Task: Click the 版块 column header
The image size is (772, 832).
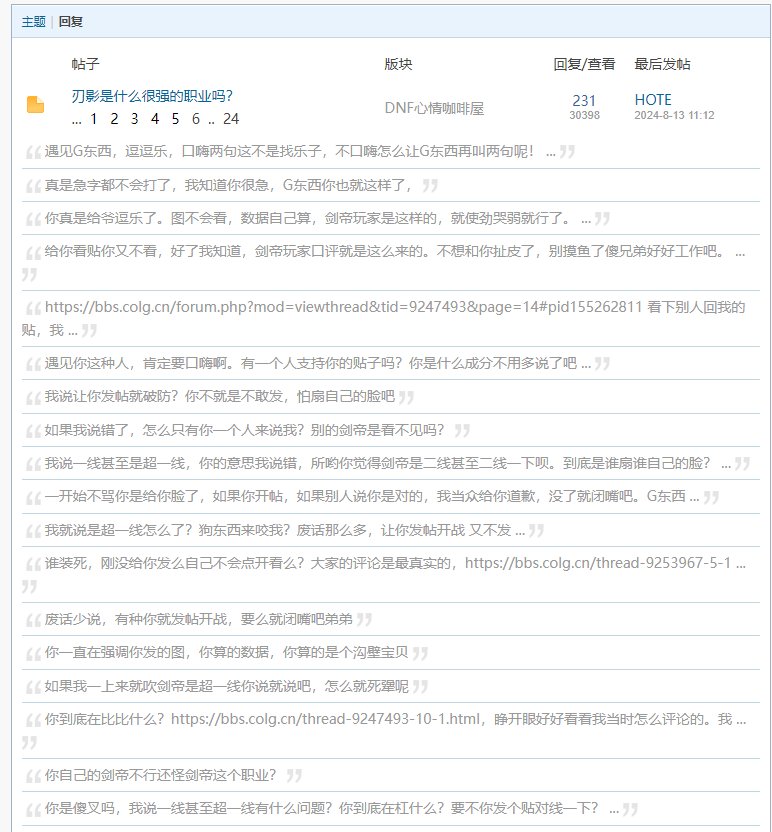Action: [x=398, y=64]
